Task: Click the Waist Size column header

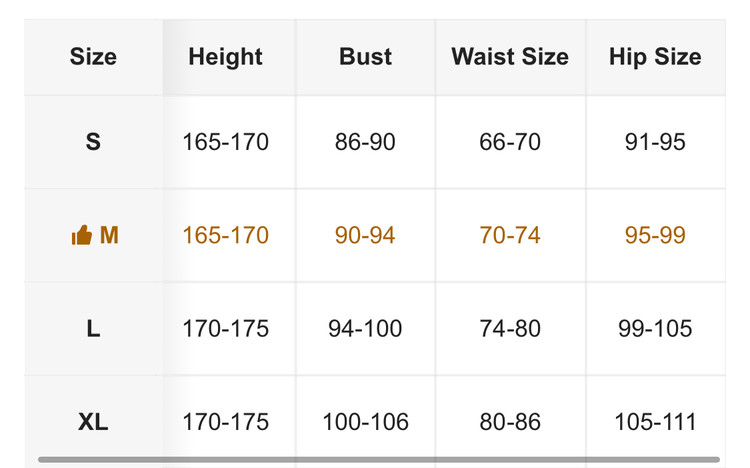Action: 510,56
